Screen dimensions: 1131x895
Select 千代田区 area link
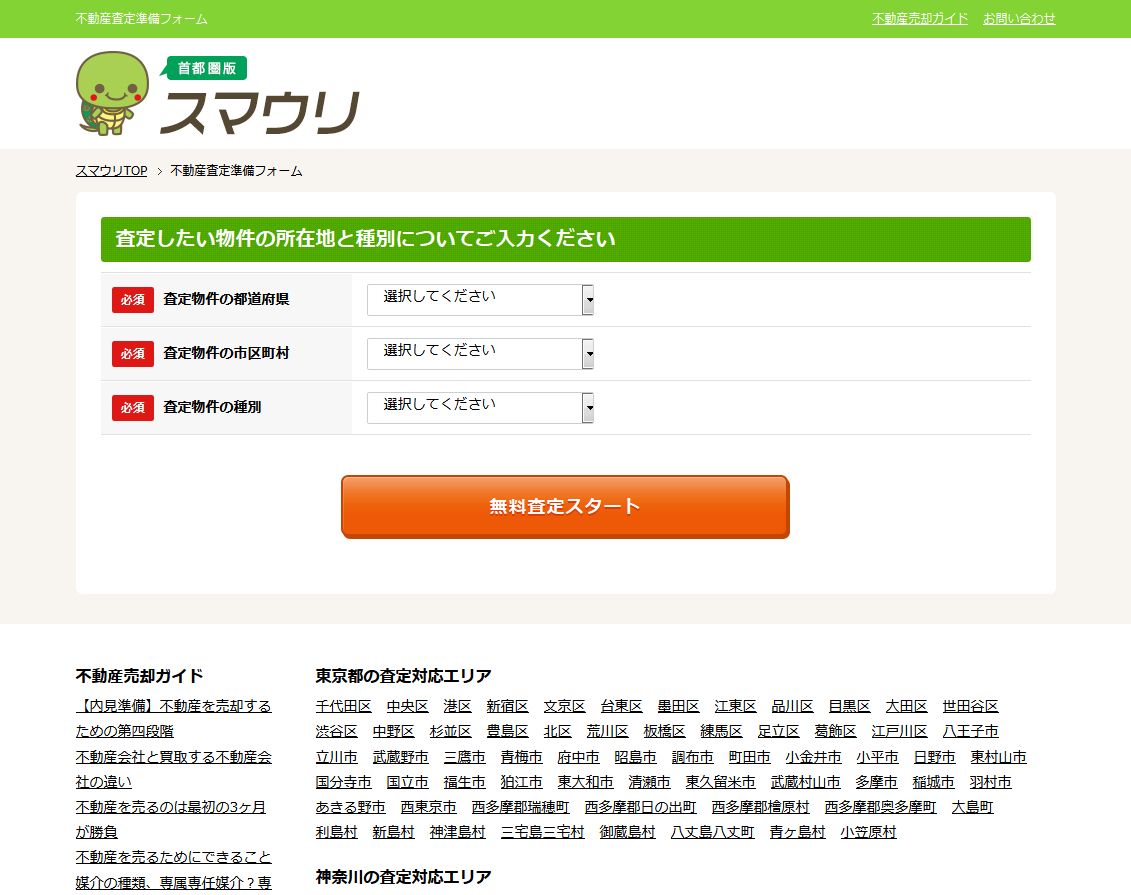point(343,706)
